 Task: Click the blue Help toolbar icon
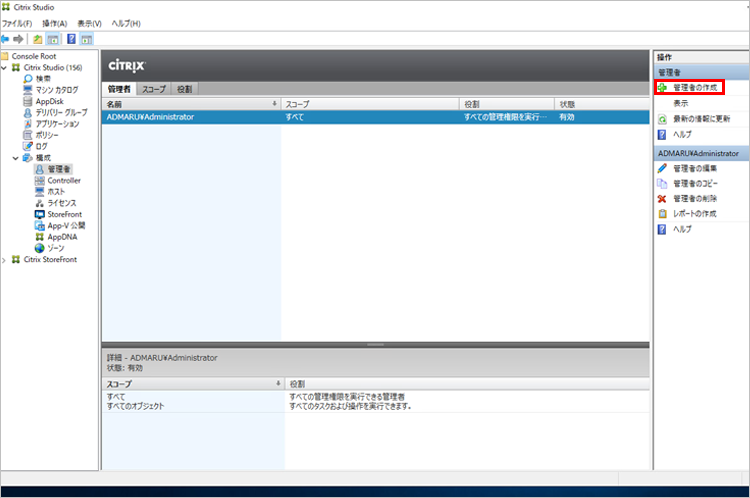tap(71, 39)
